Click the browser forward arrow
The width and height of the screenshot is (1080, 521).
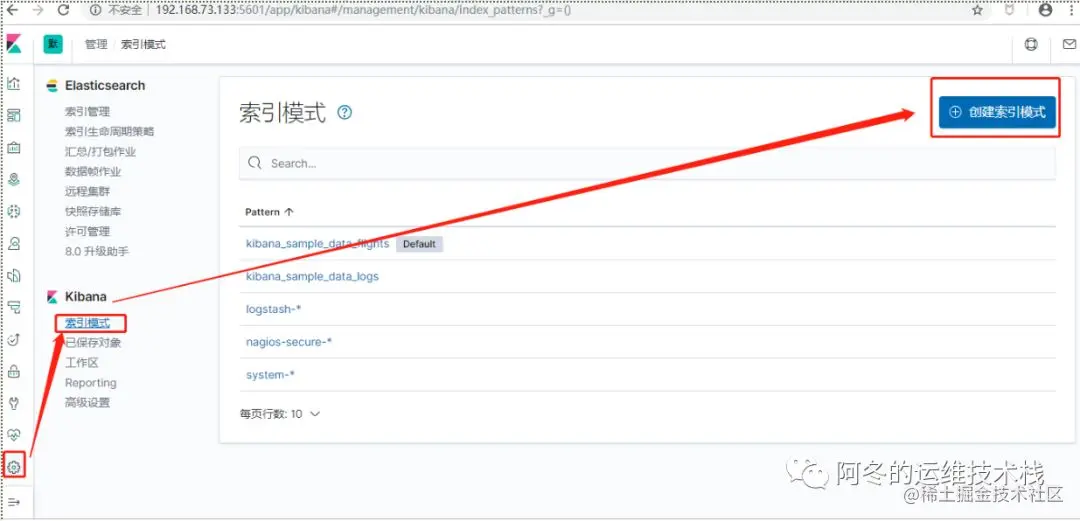pos(38,10)
